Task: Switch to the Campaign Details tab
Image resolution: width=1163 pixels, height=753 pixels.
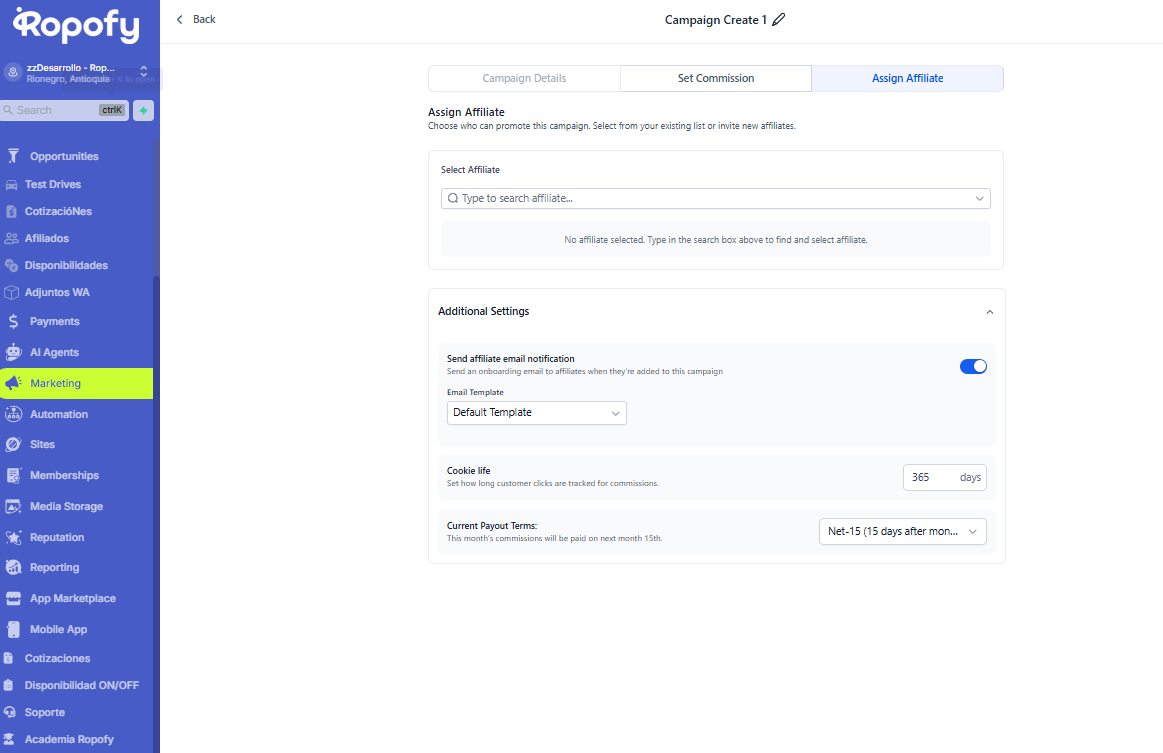Action: tap(524, 78)
